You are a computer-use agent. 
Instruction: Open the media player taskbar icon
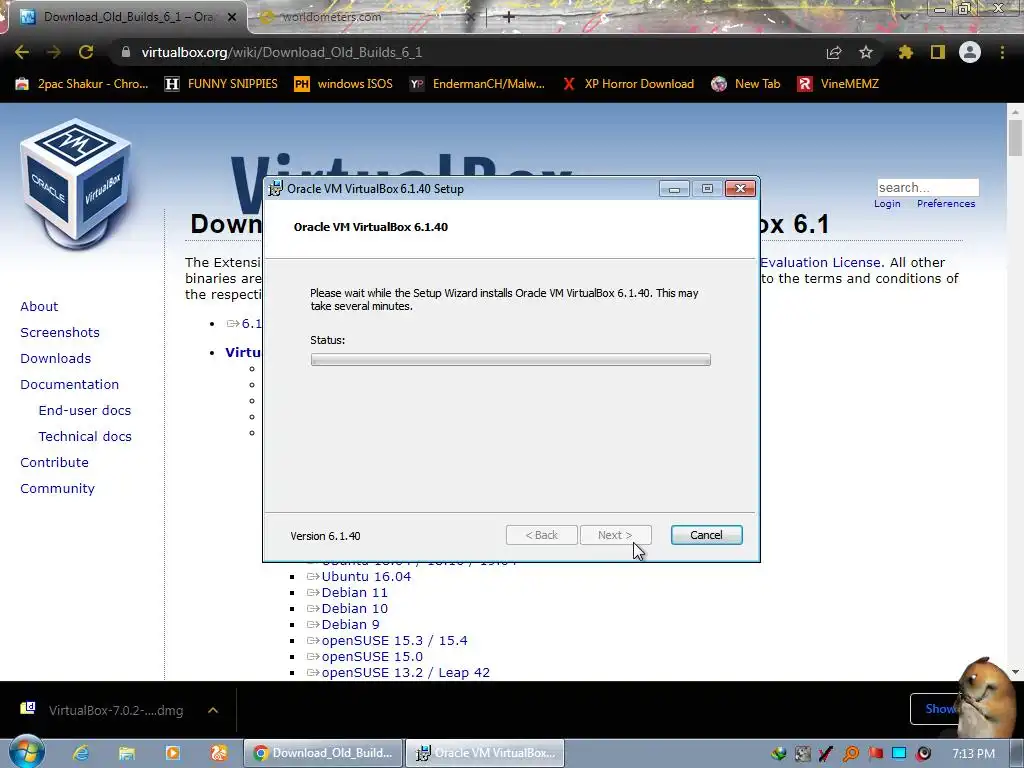point(172,753)
